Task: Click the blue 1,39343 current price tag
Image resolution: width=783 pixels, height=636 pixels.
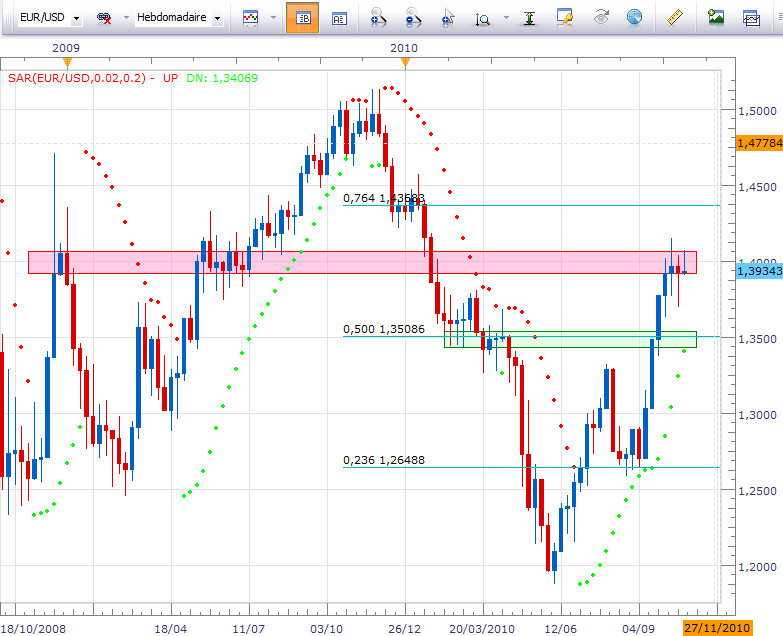Action: tap(759, 271)
